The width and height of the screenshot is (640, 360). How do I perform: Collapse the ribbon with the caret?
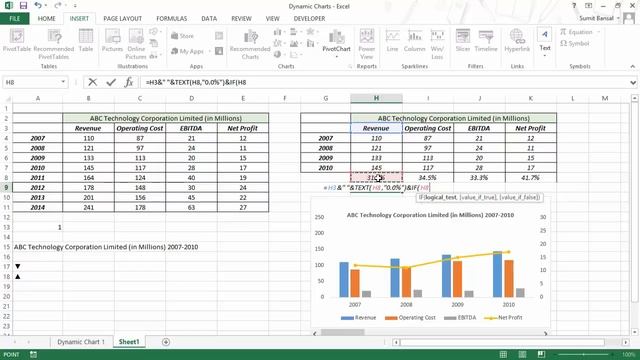coord(632,67)
